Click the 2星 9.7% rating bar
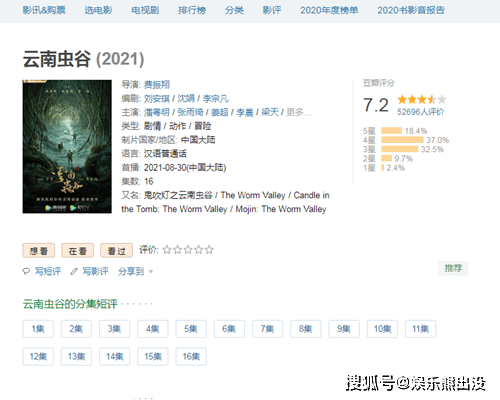Image resolution: width=500 pixels, height=400 pixels. coord(387,158)
